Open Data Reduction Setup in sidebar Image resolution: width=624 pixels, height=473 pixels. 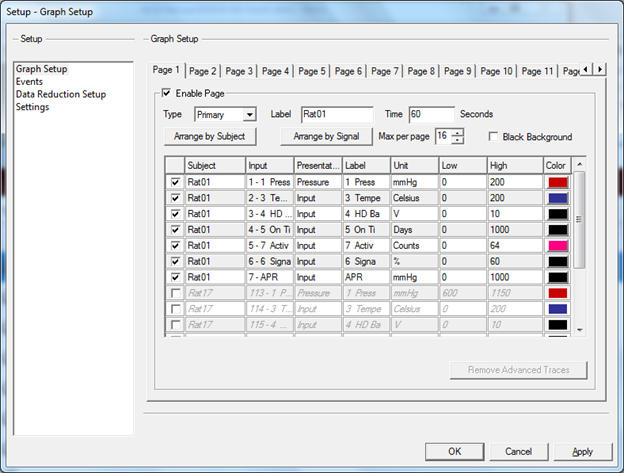(60, 94)
